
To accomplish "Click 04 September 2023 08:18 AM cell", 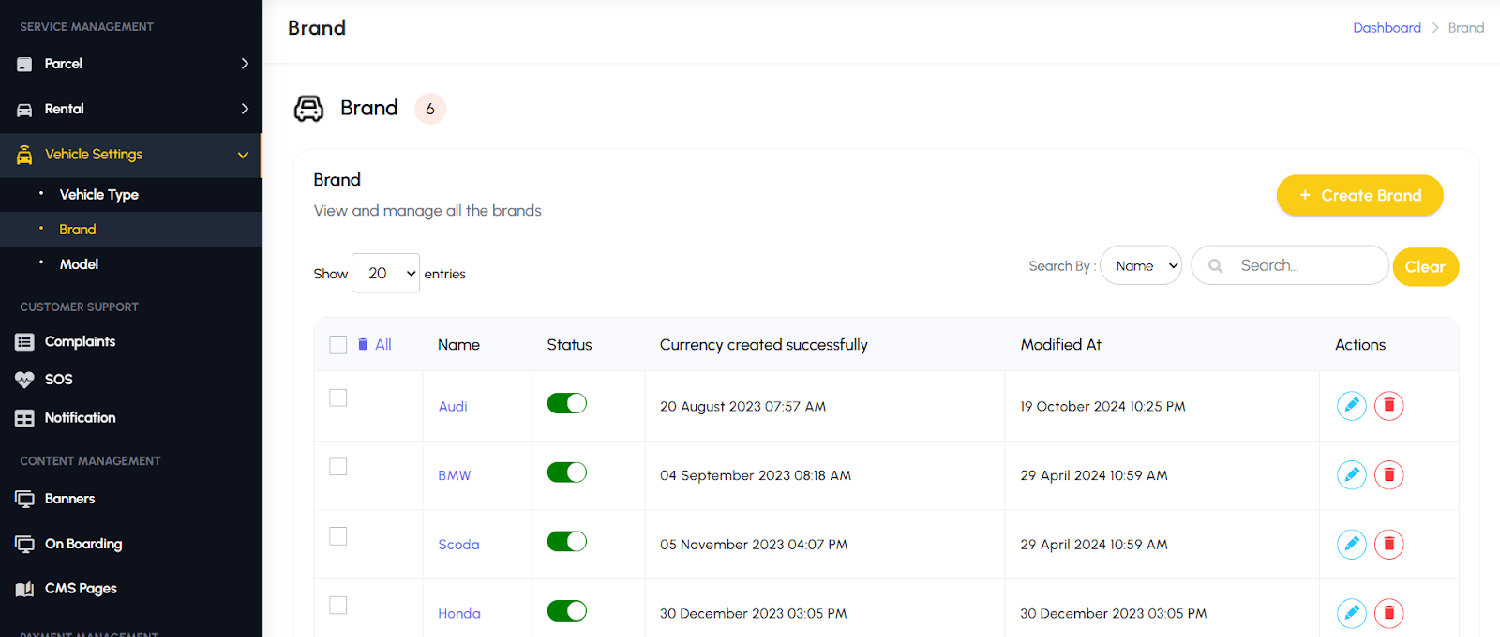I will click(756, 476).
